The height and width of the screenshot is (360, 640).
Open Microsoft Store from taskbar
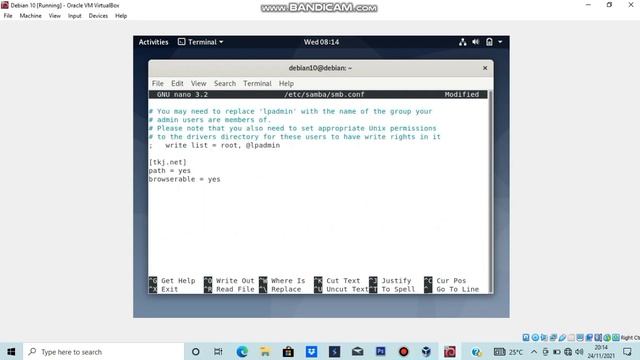click(x=288, y=351)
